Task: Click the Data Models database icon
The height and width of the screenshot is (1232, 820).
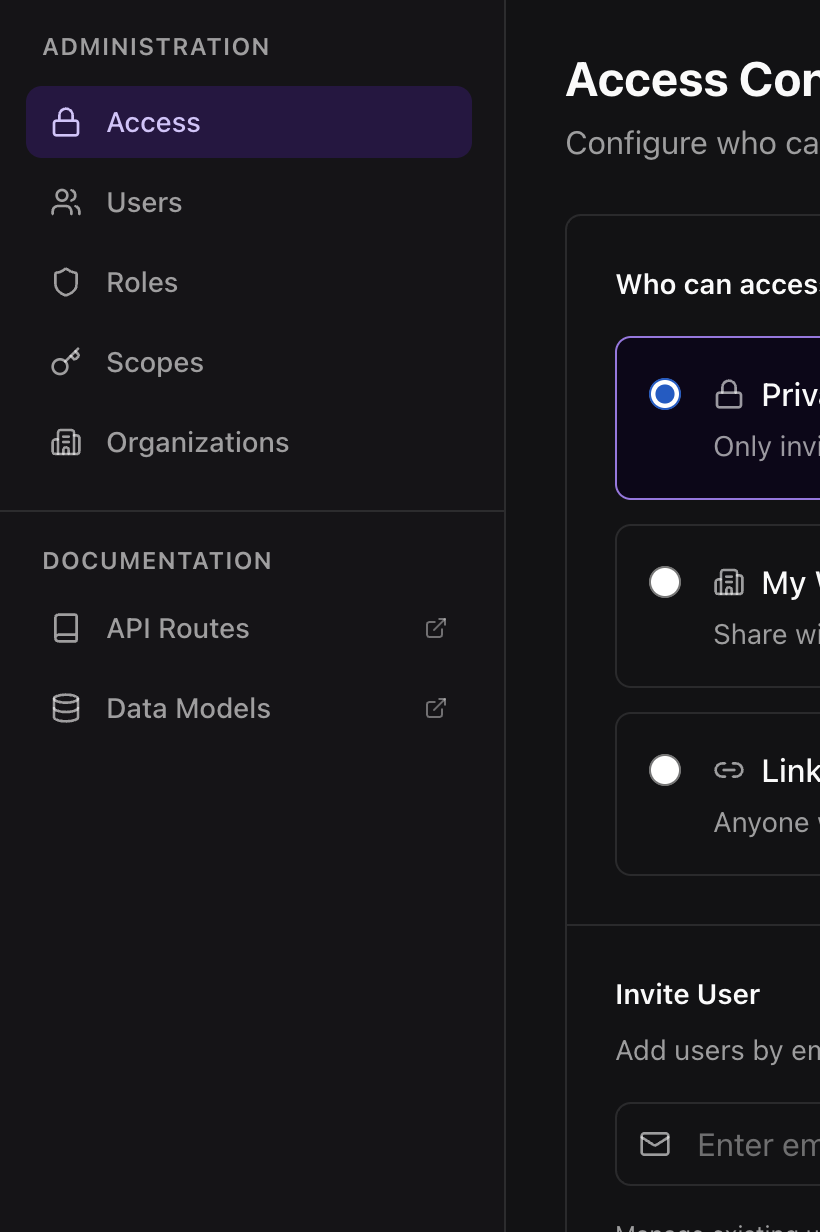Action: [66, 708]
